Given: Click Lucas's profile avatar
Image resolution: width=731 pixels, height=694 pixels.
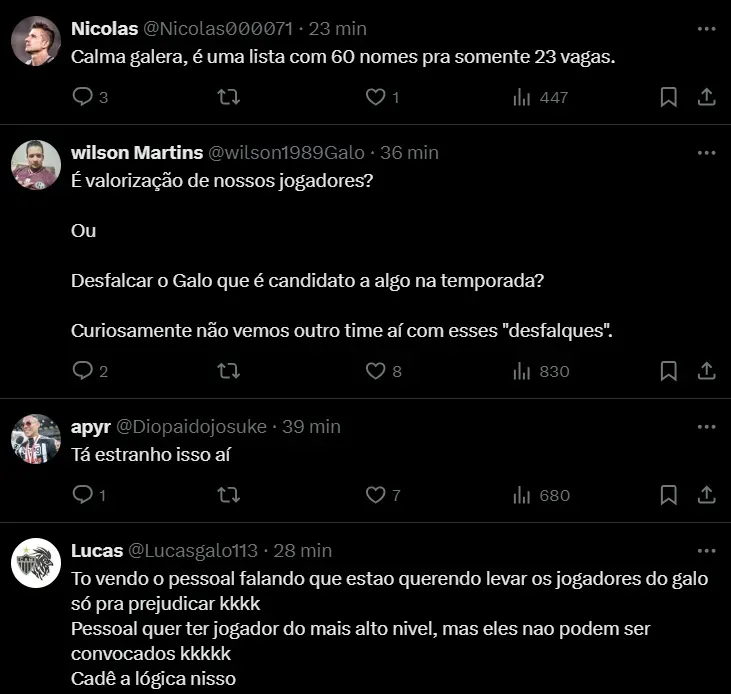Looking at the screenshot, I should tap(36, 565).
